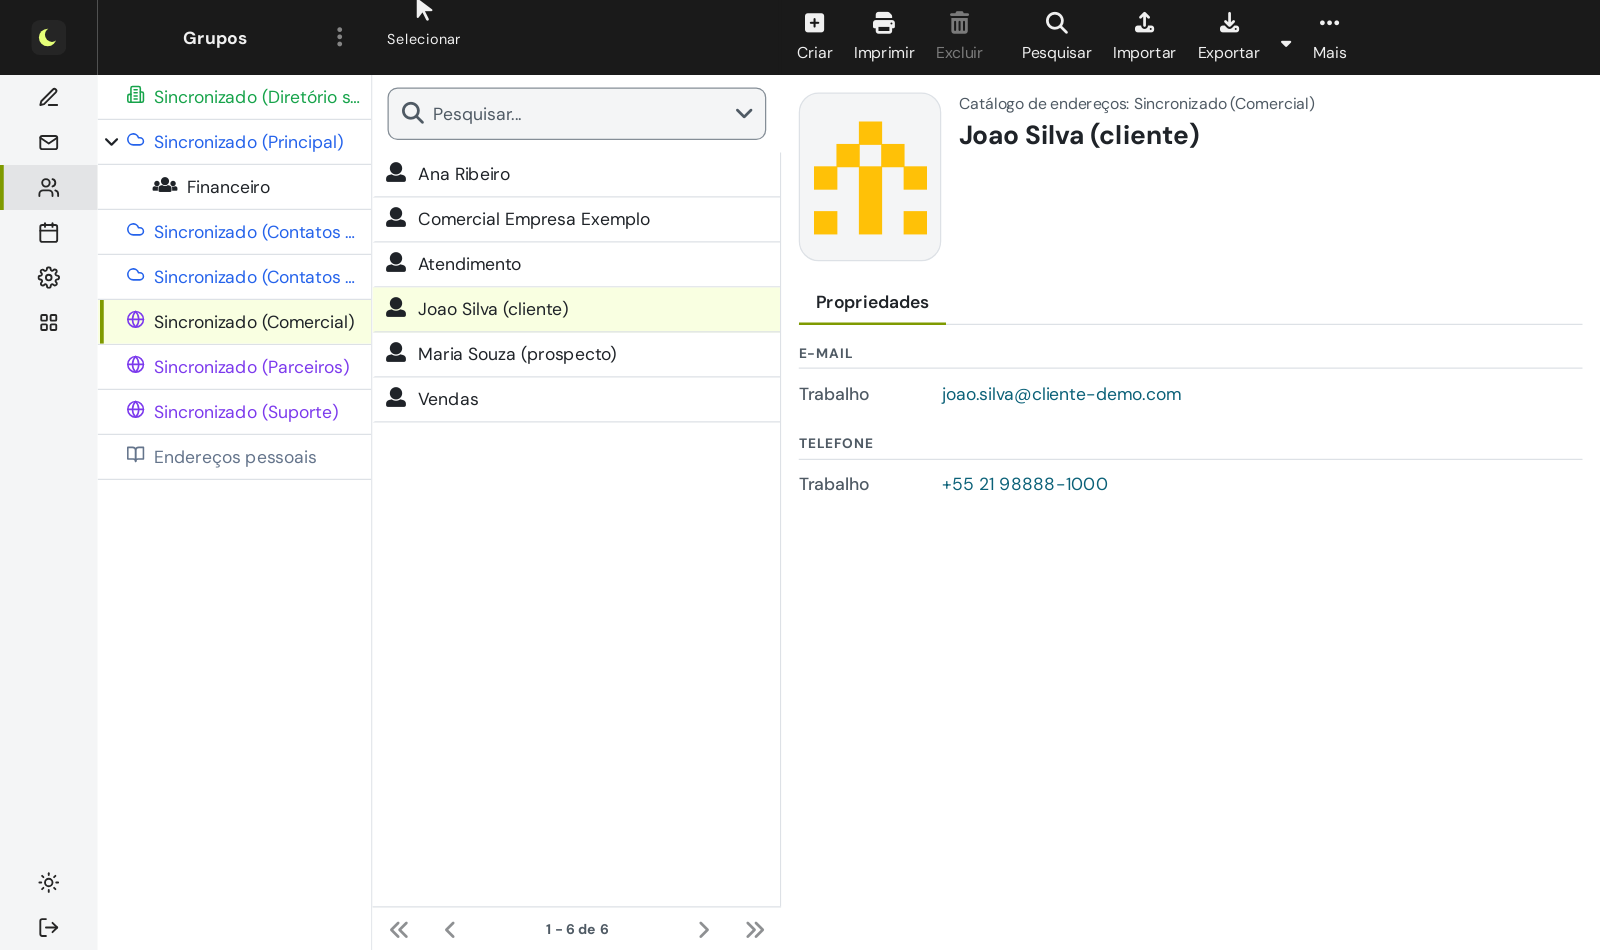
Task: Go to first page of contacts
Action: coord(399,929)
